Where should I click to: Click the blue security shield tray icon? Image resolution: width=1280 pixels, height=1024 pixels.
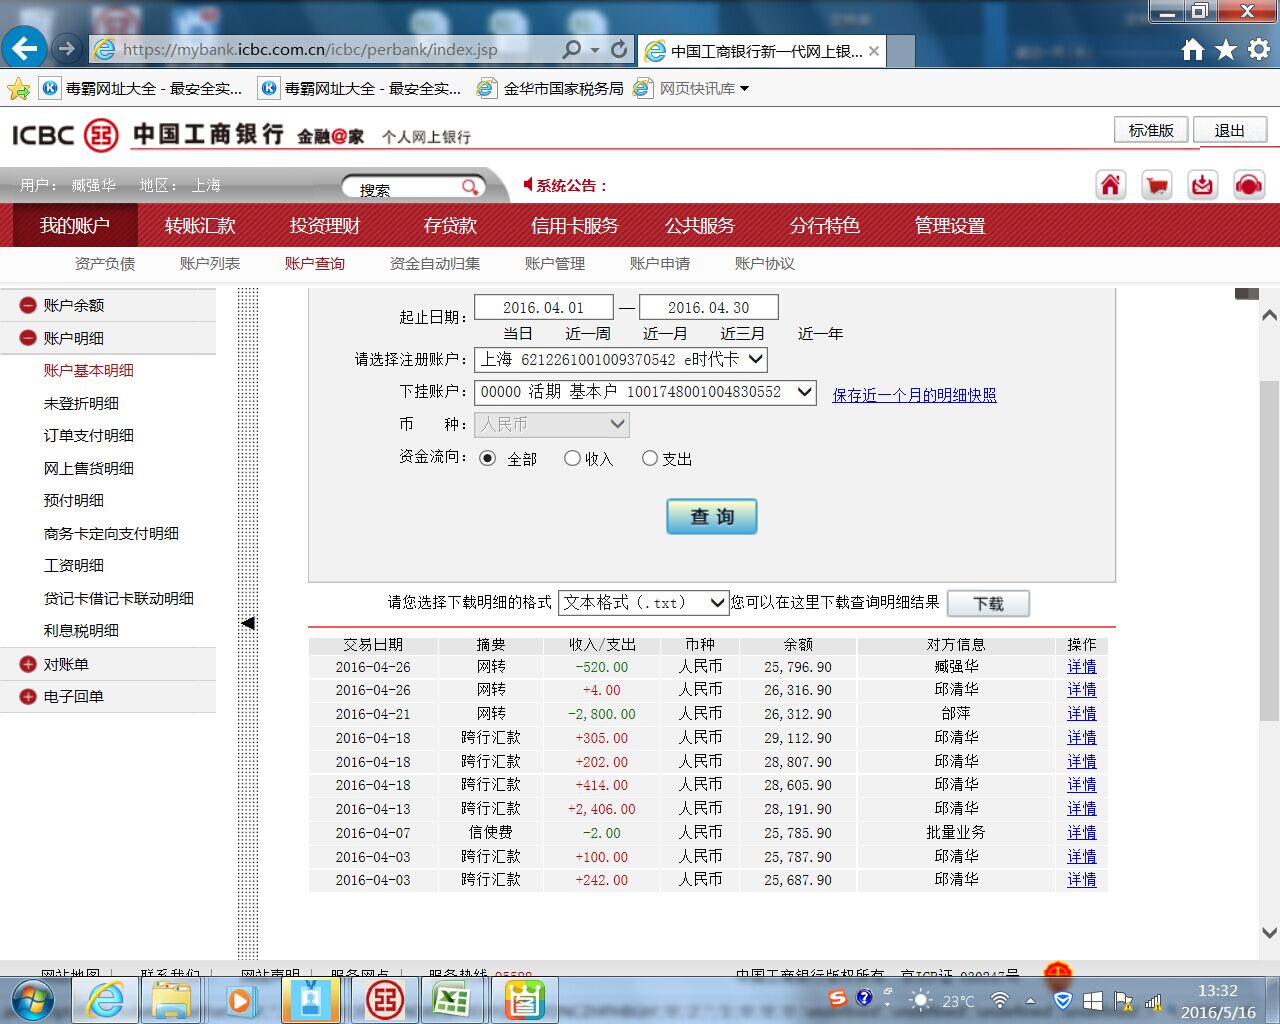coord(1063,1000)
